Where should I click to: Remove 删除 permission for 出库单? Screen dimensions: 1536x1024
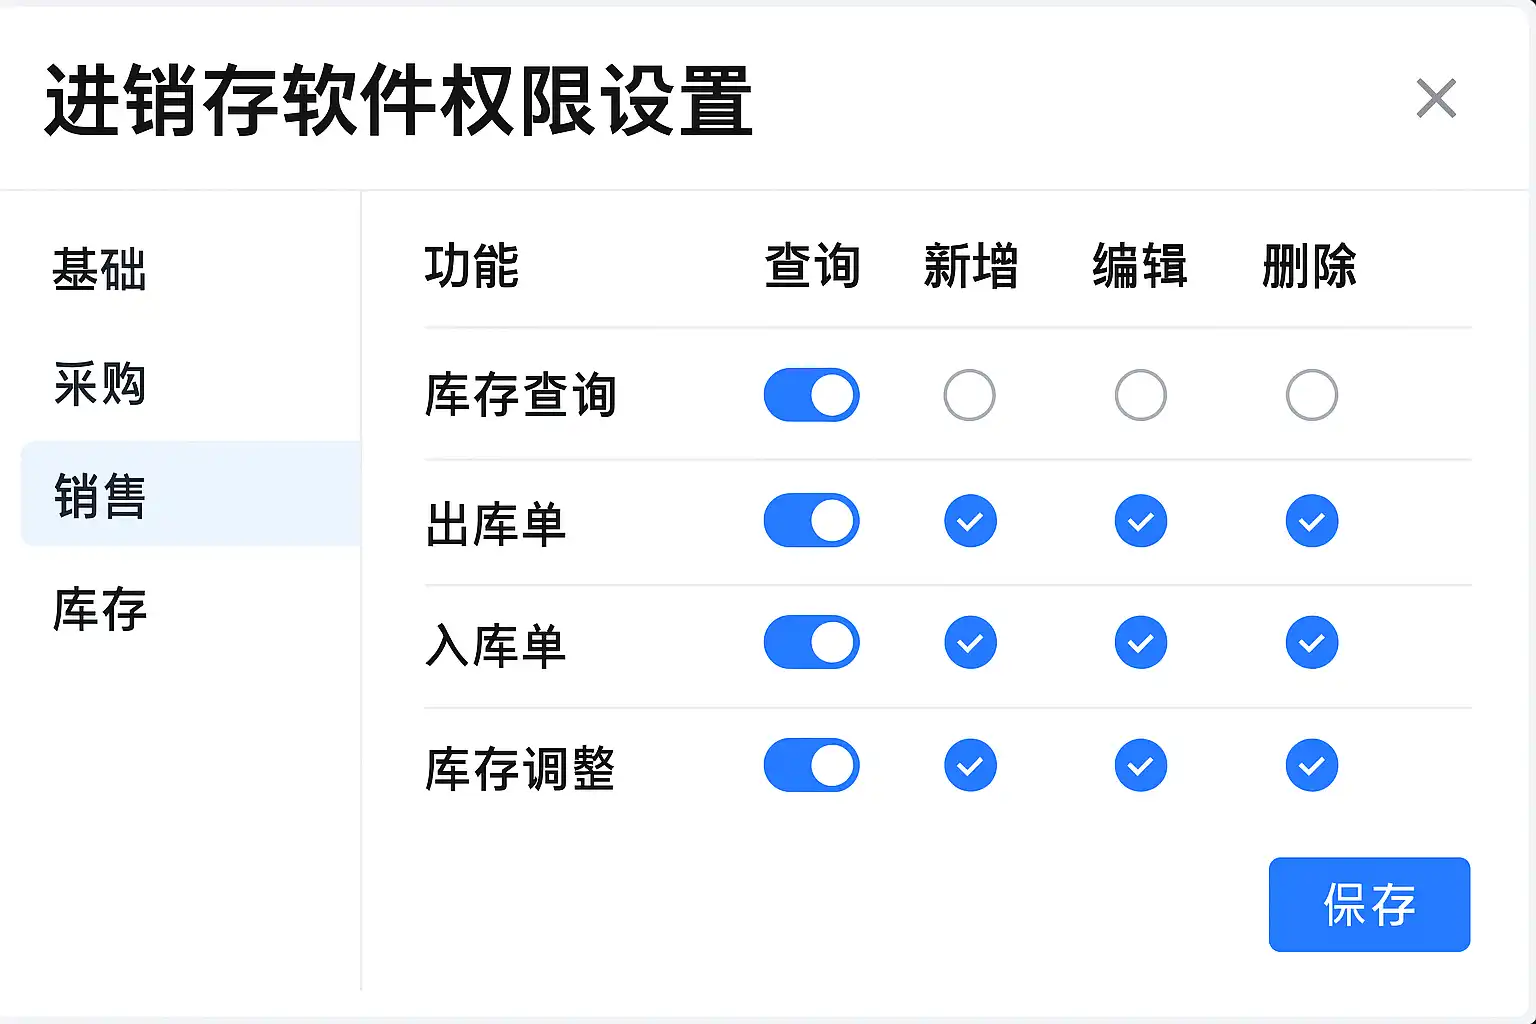1311,521
